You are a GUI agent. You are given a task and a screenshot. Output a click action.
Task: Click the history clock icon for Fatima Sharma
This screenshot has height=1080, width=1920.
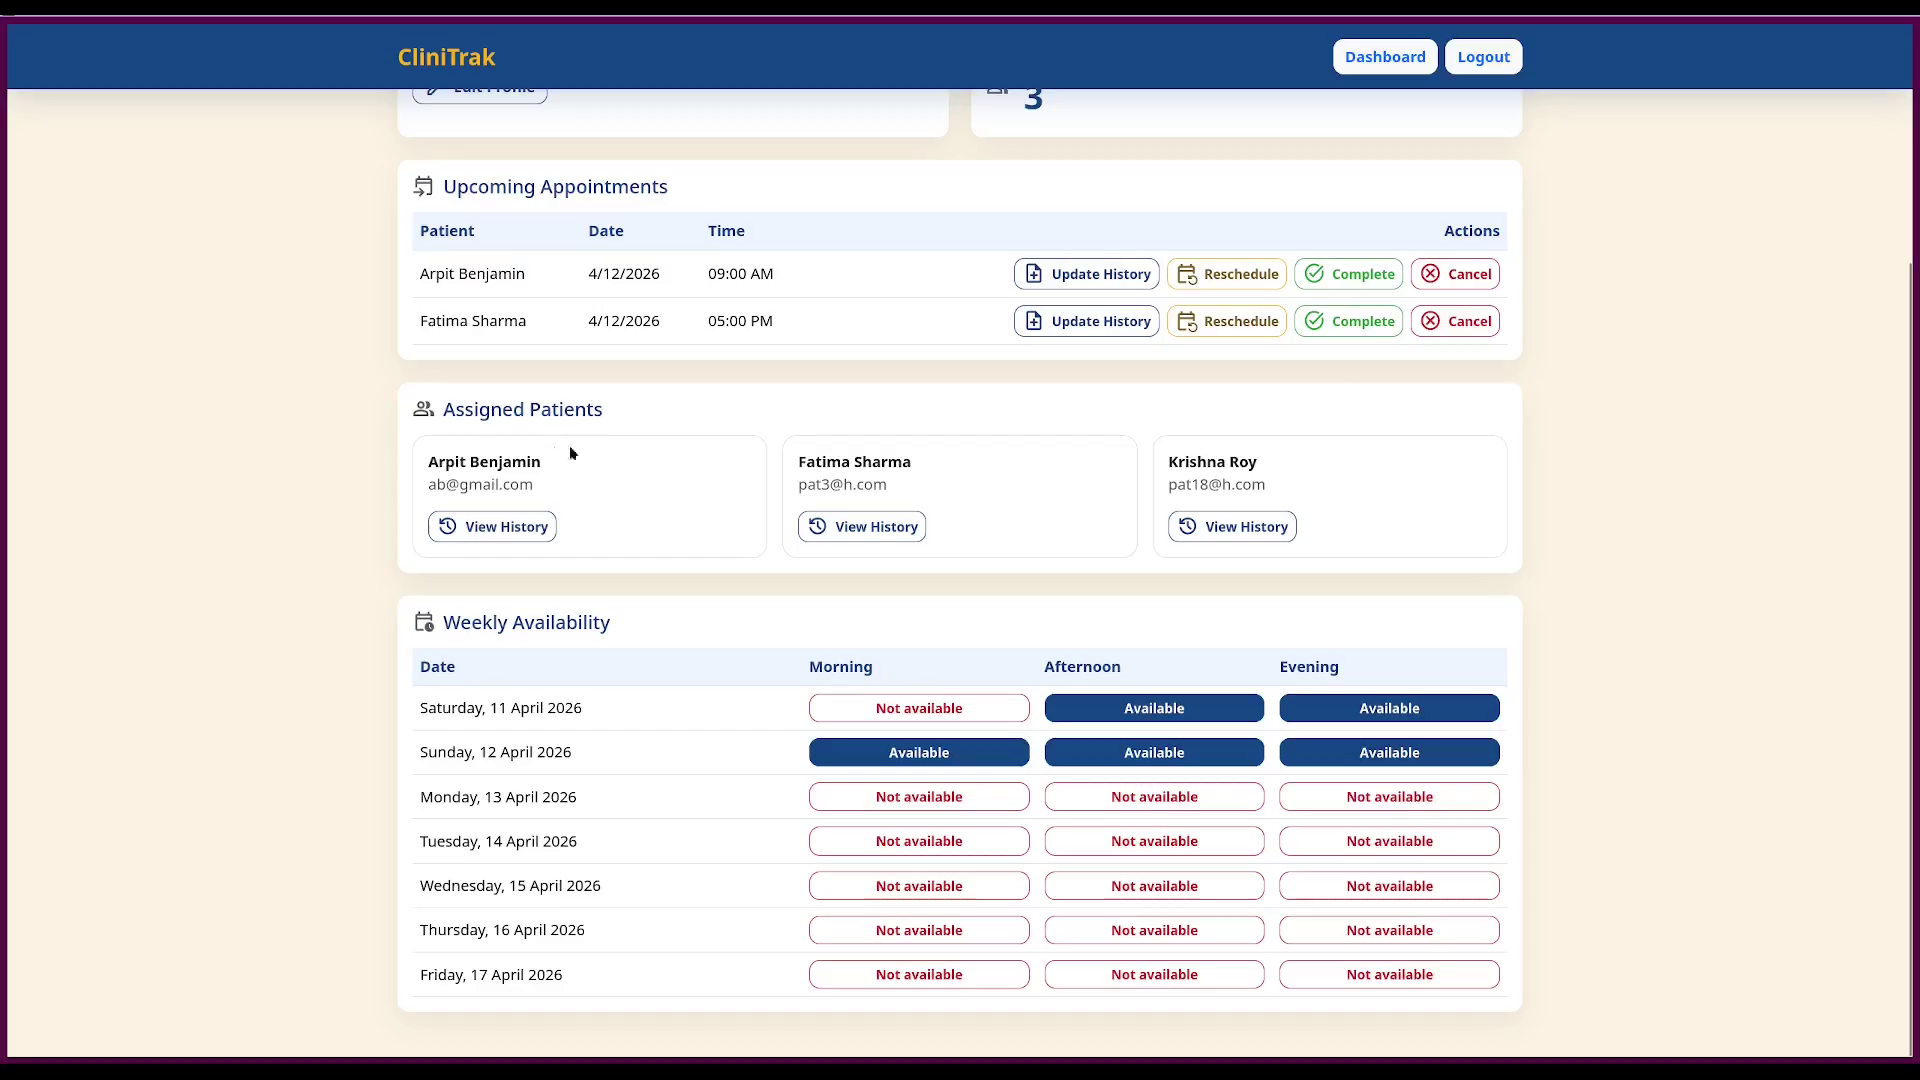pyautogui.click(x=818, y=526)
